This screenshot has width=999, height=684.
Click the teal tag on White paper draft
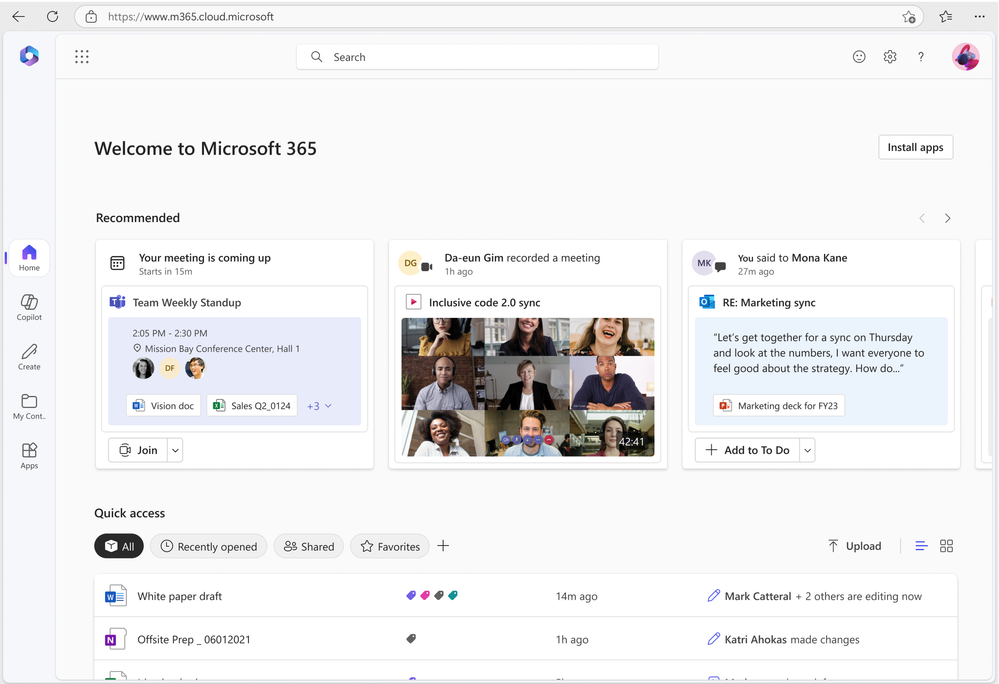[453, 595]
